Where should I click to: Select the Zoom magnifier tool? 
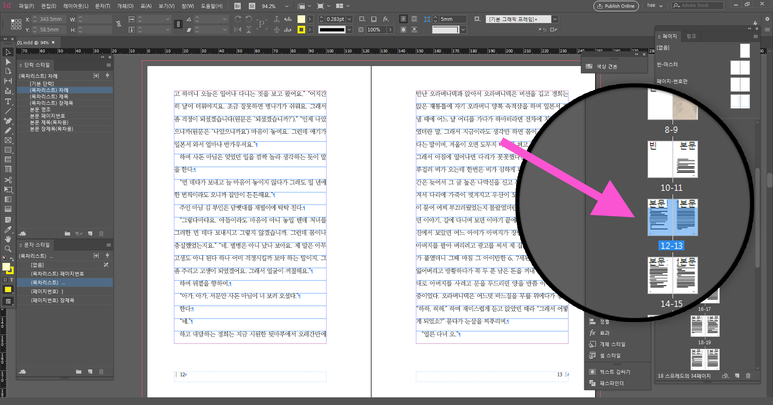(7, 249)
